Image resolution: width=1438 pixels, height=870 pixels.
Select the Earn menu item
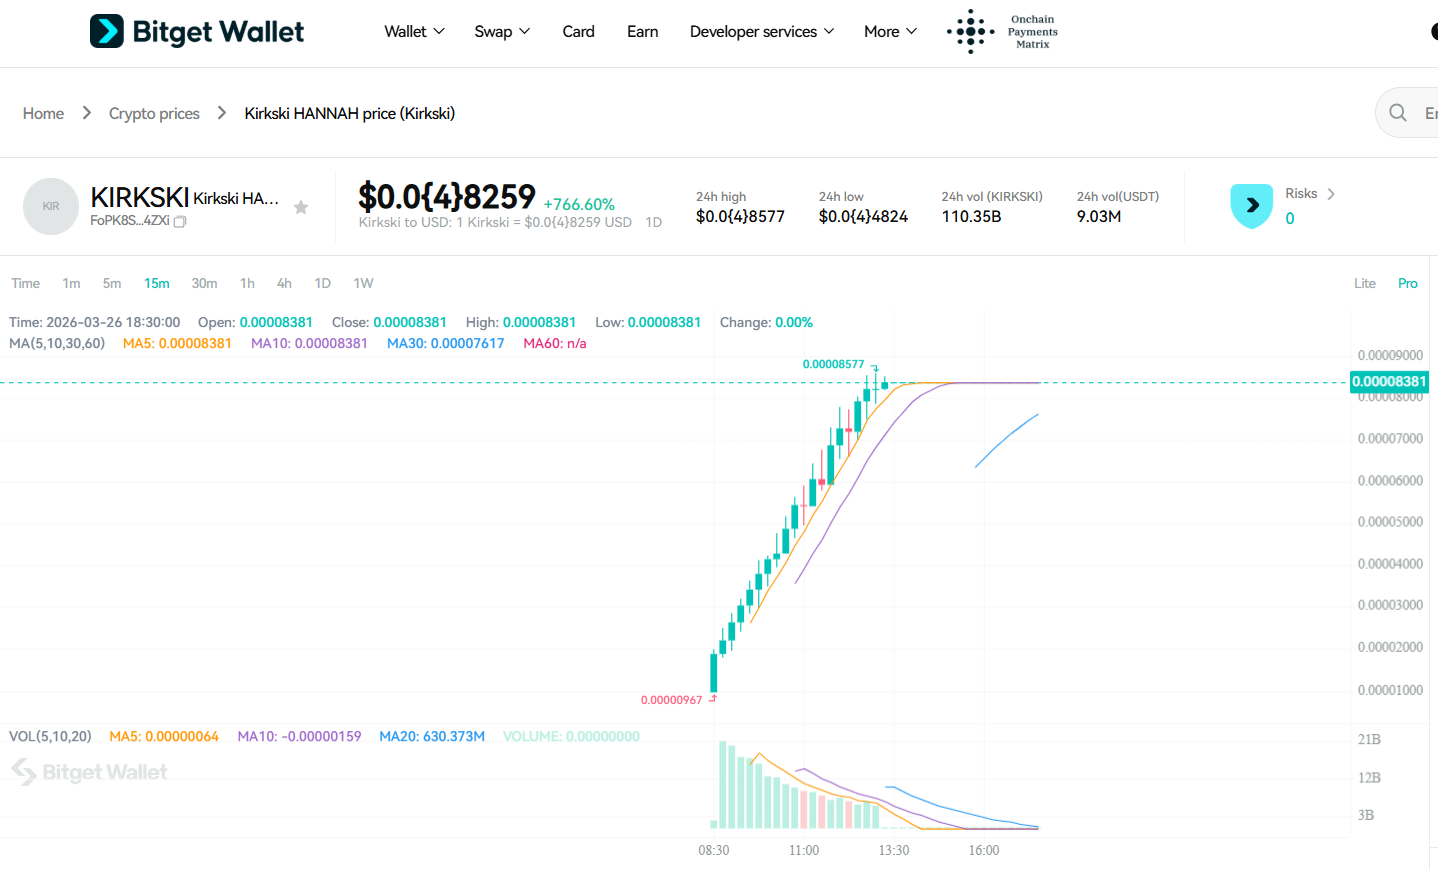(642, 31)
